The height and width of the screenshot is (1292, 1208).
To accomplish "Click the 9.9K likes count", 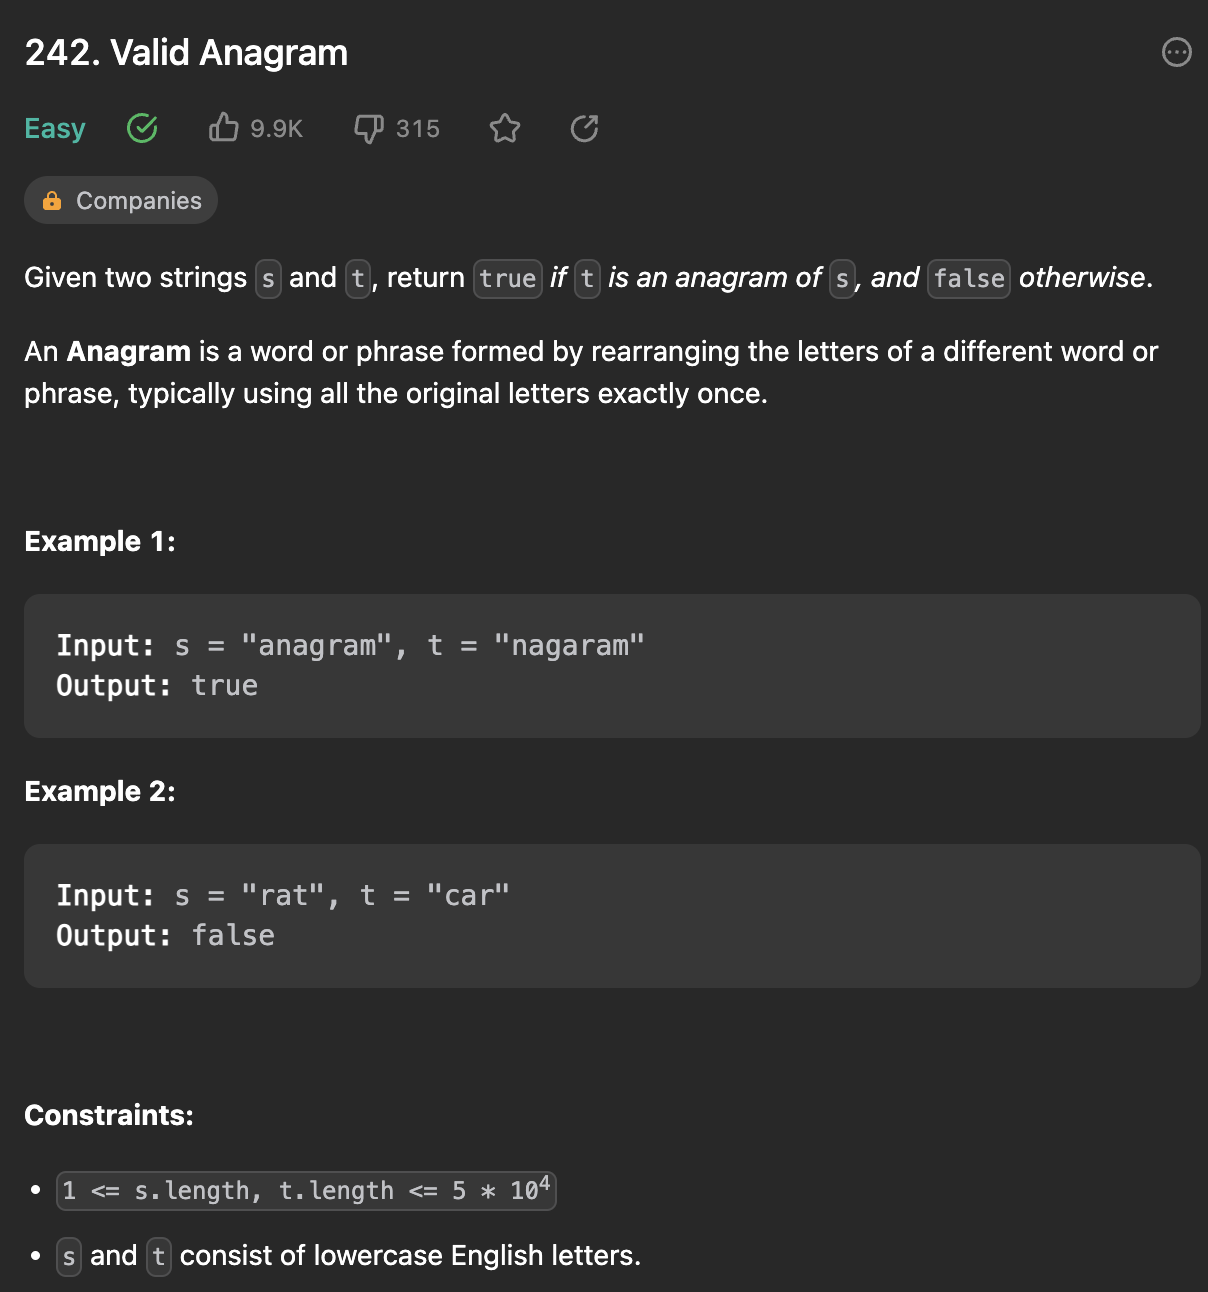I will coord(276,129).
